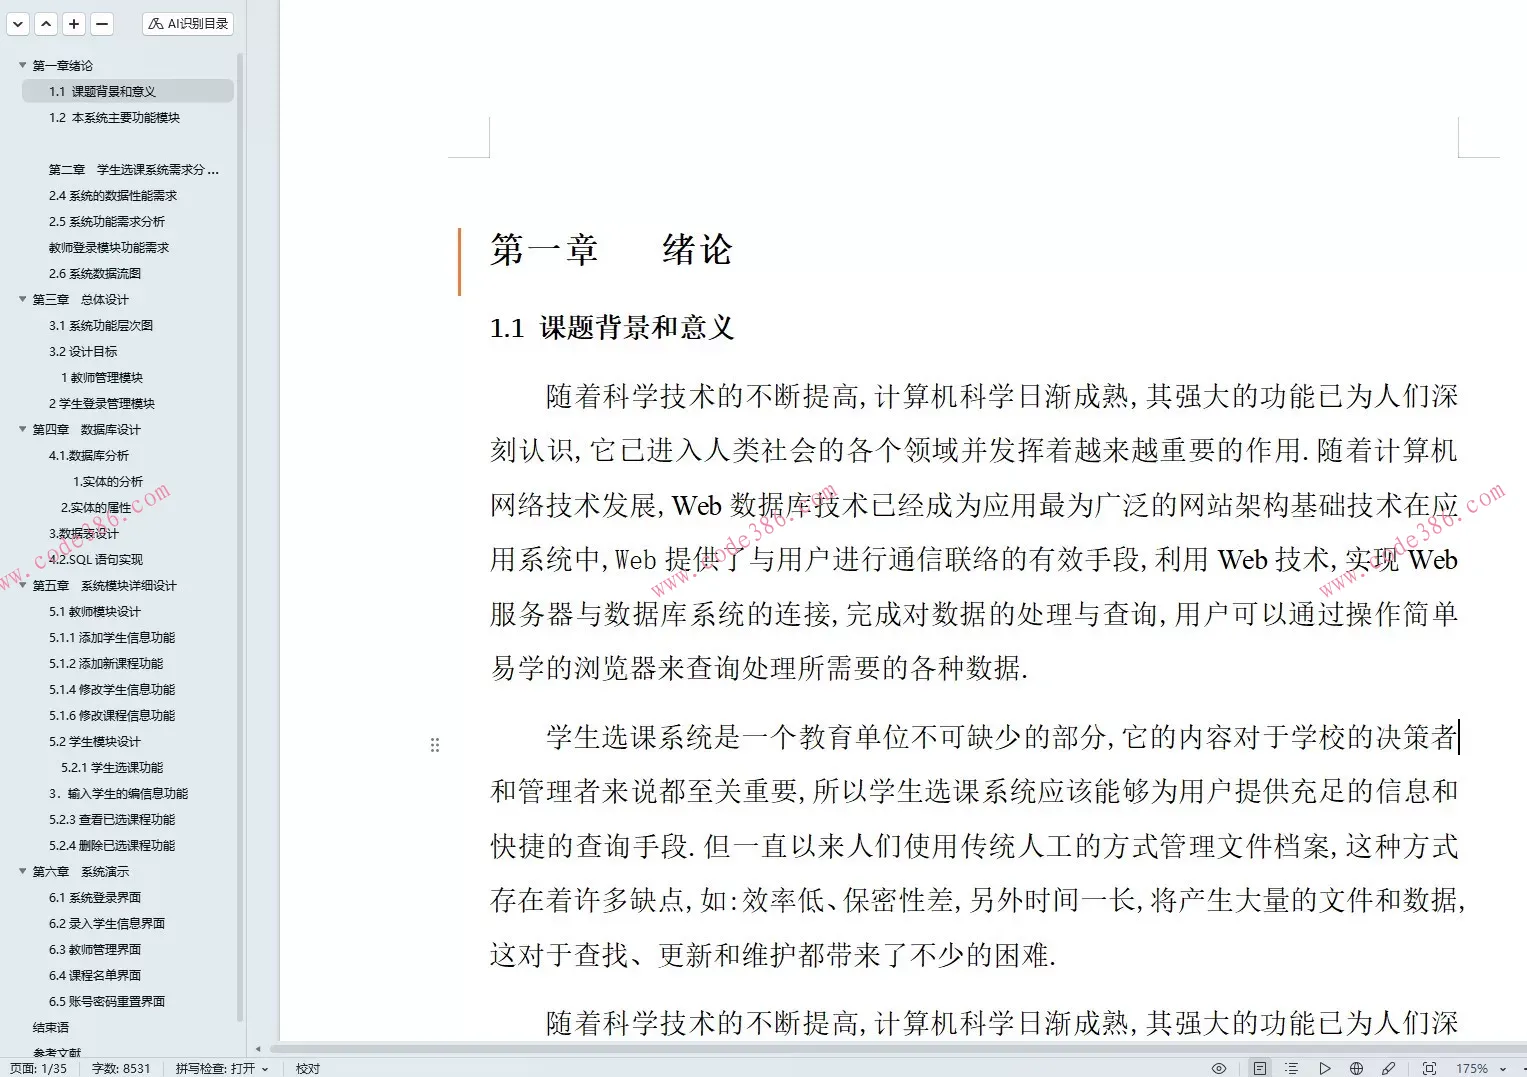The height and width of the screenshot is (1077, 1527).
Task: Start full-screen reading with play icon
Action: (1324, 1067)
